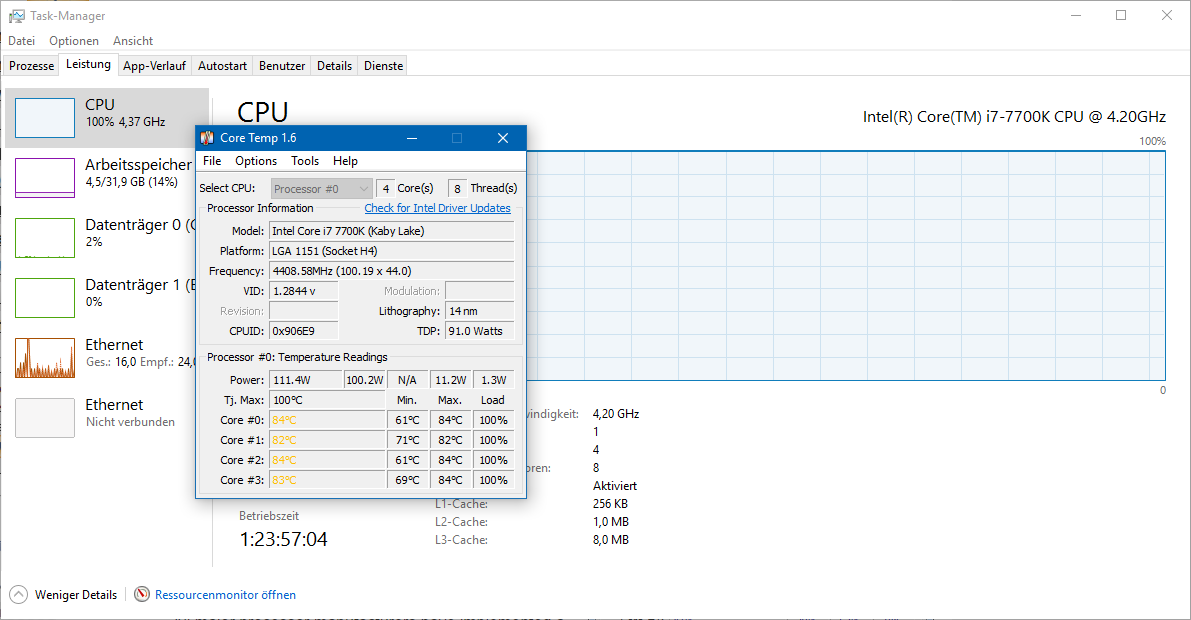The height and width of the screenshot is (620, 1191).
Task: Switch to the Benutzer tab
Action: pyautogui.click(x=282, y=66)
